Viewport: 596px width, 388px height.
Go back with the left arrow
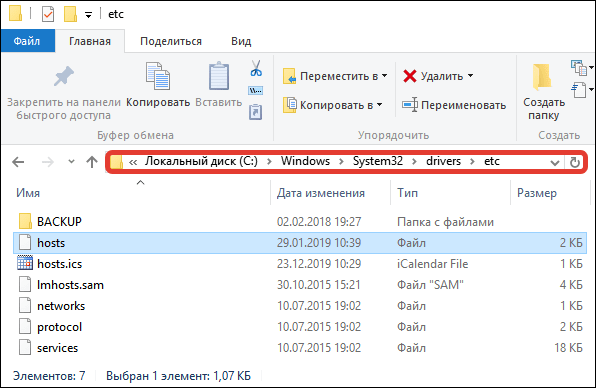point(18,162)
